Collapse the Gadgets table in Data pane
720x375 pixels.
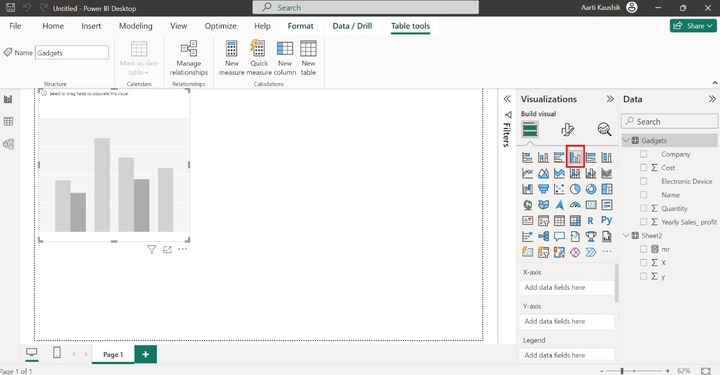(626, 140)
